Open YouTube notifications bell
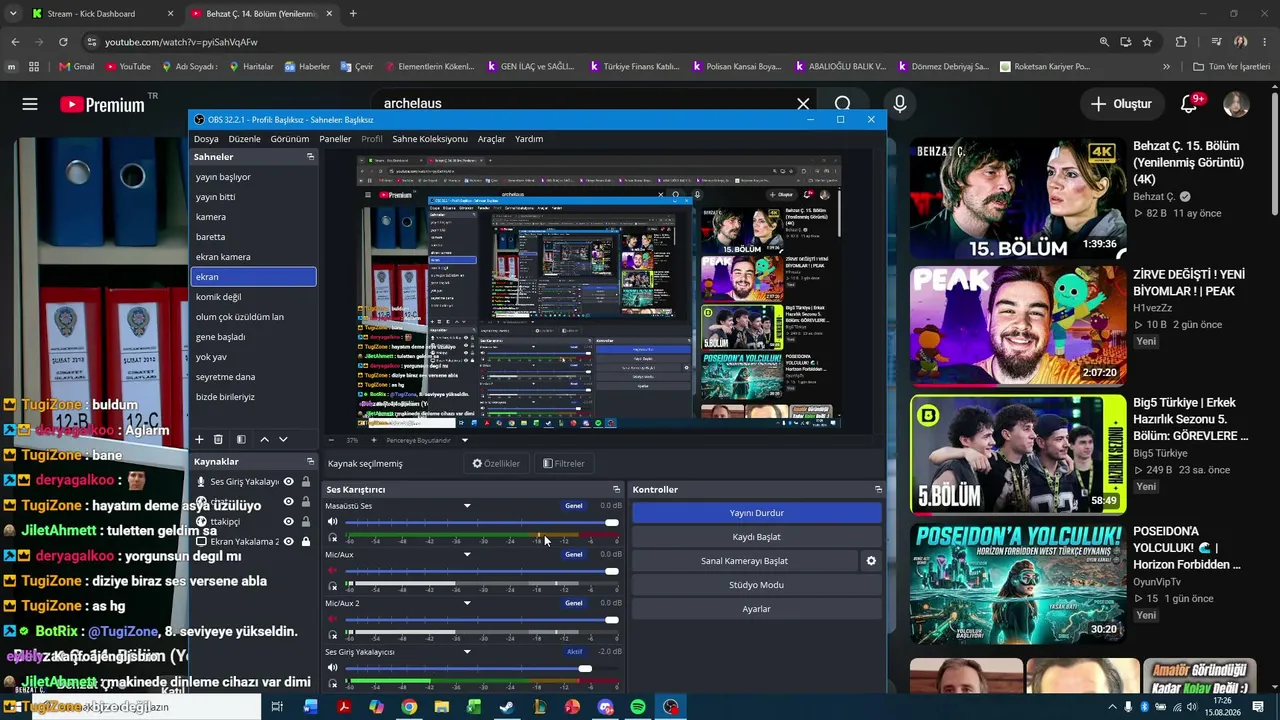Screen dimensions: 1280x720 [1190, 104]
